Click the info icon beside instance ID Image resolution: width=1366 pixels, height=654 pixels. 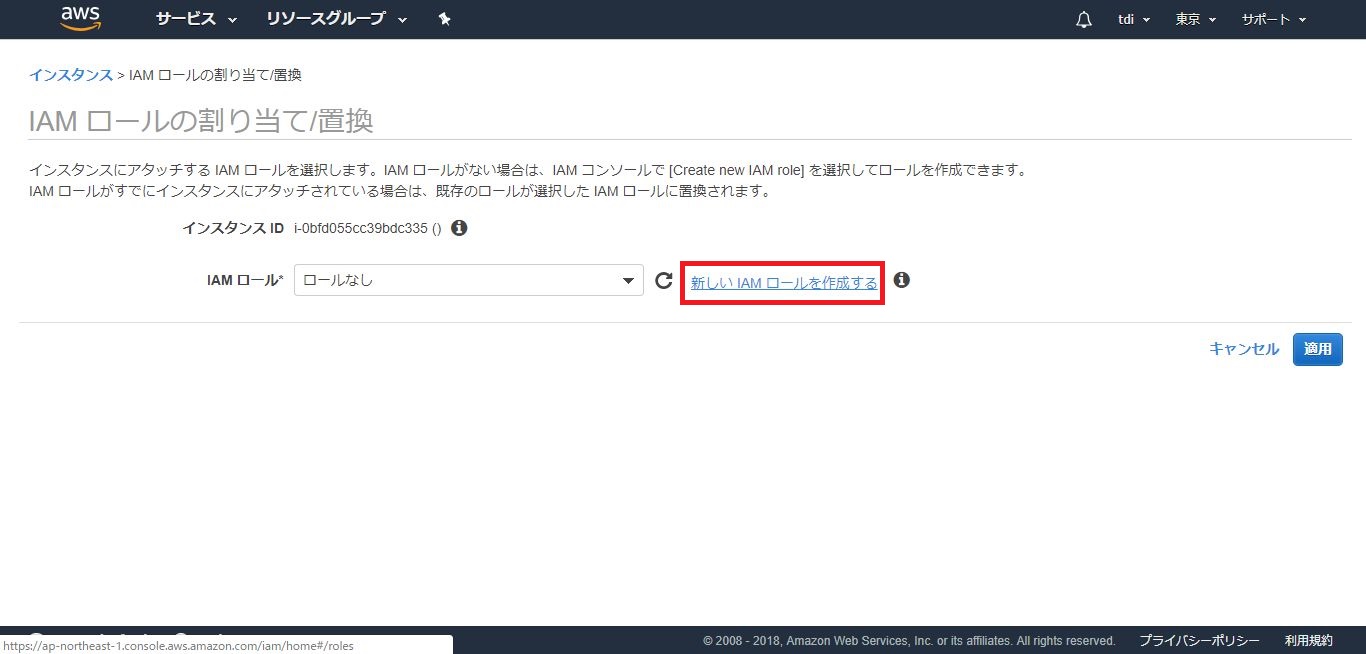click(459, 228)
